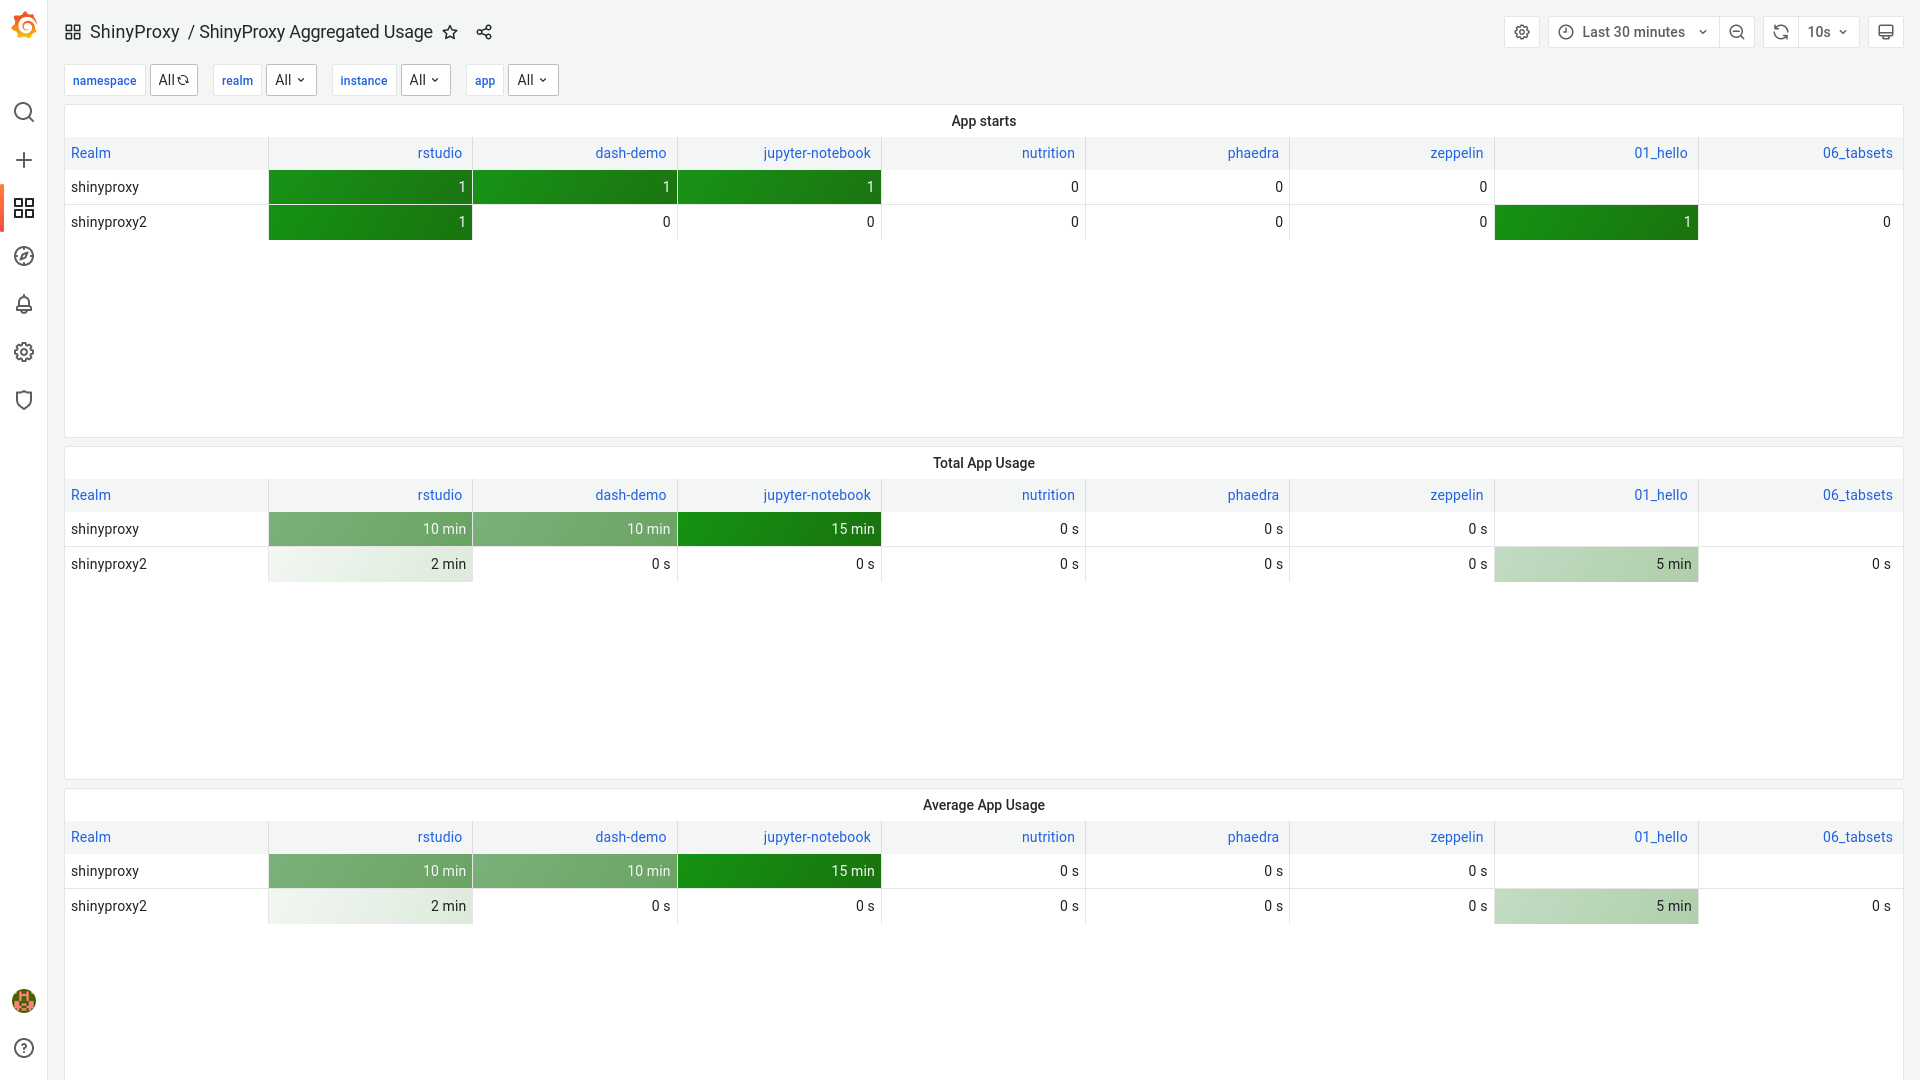Cycle view mode with monitor icon
The image size is (1920, 1080).
tap(1886, 32)
